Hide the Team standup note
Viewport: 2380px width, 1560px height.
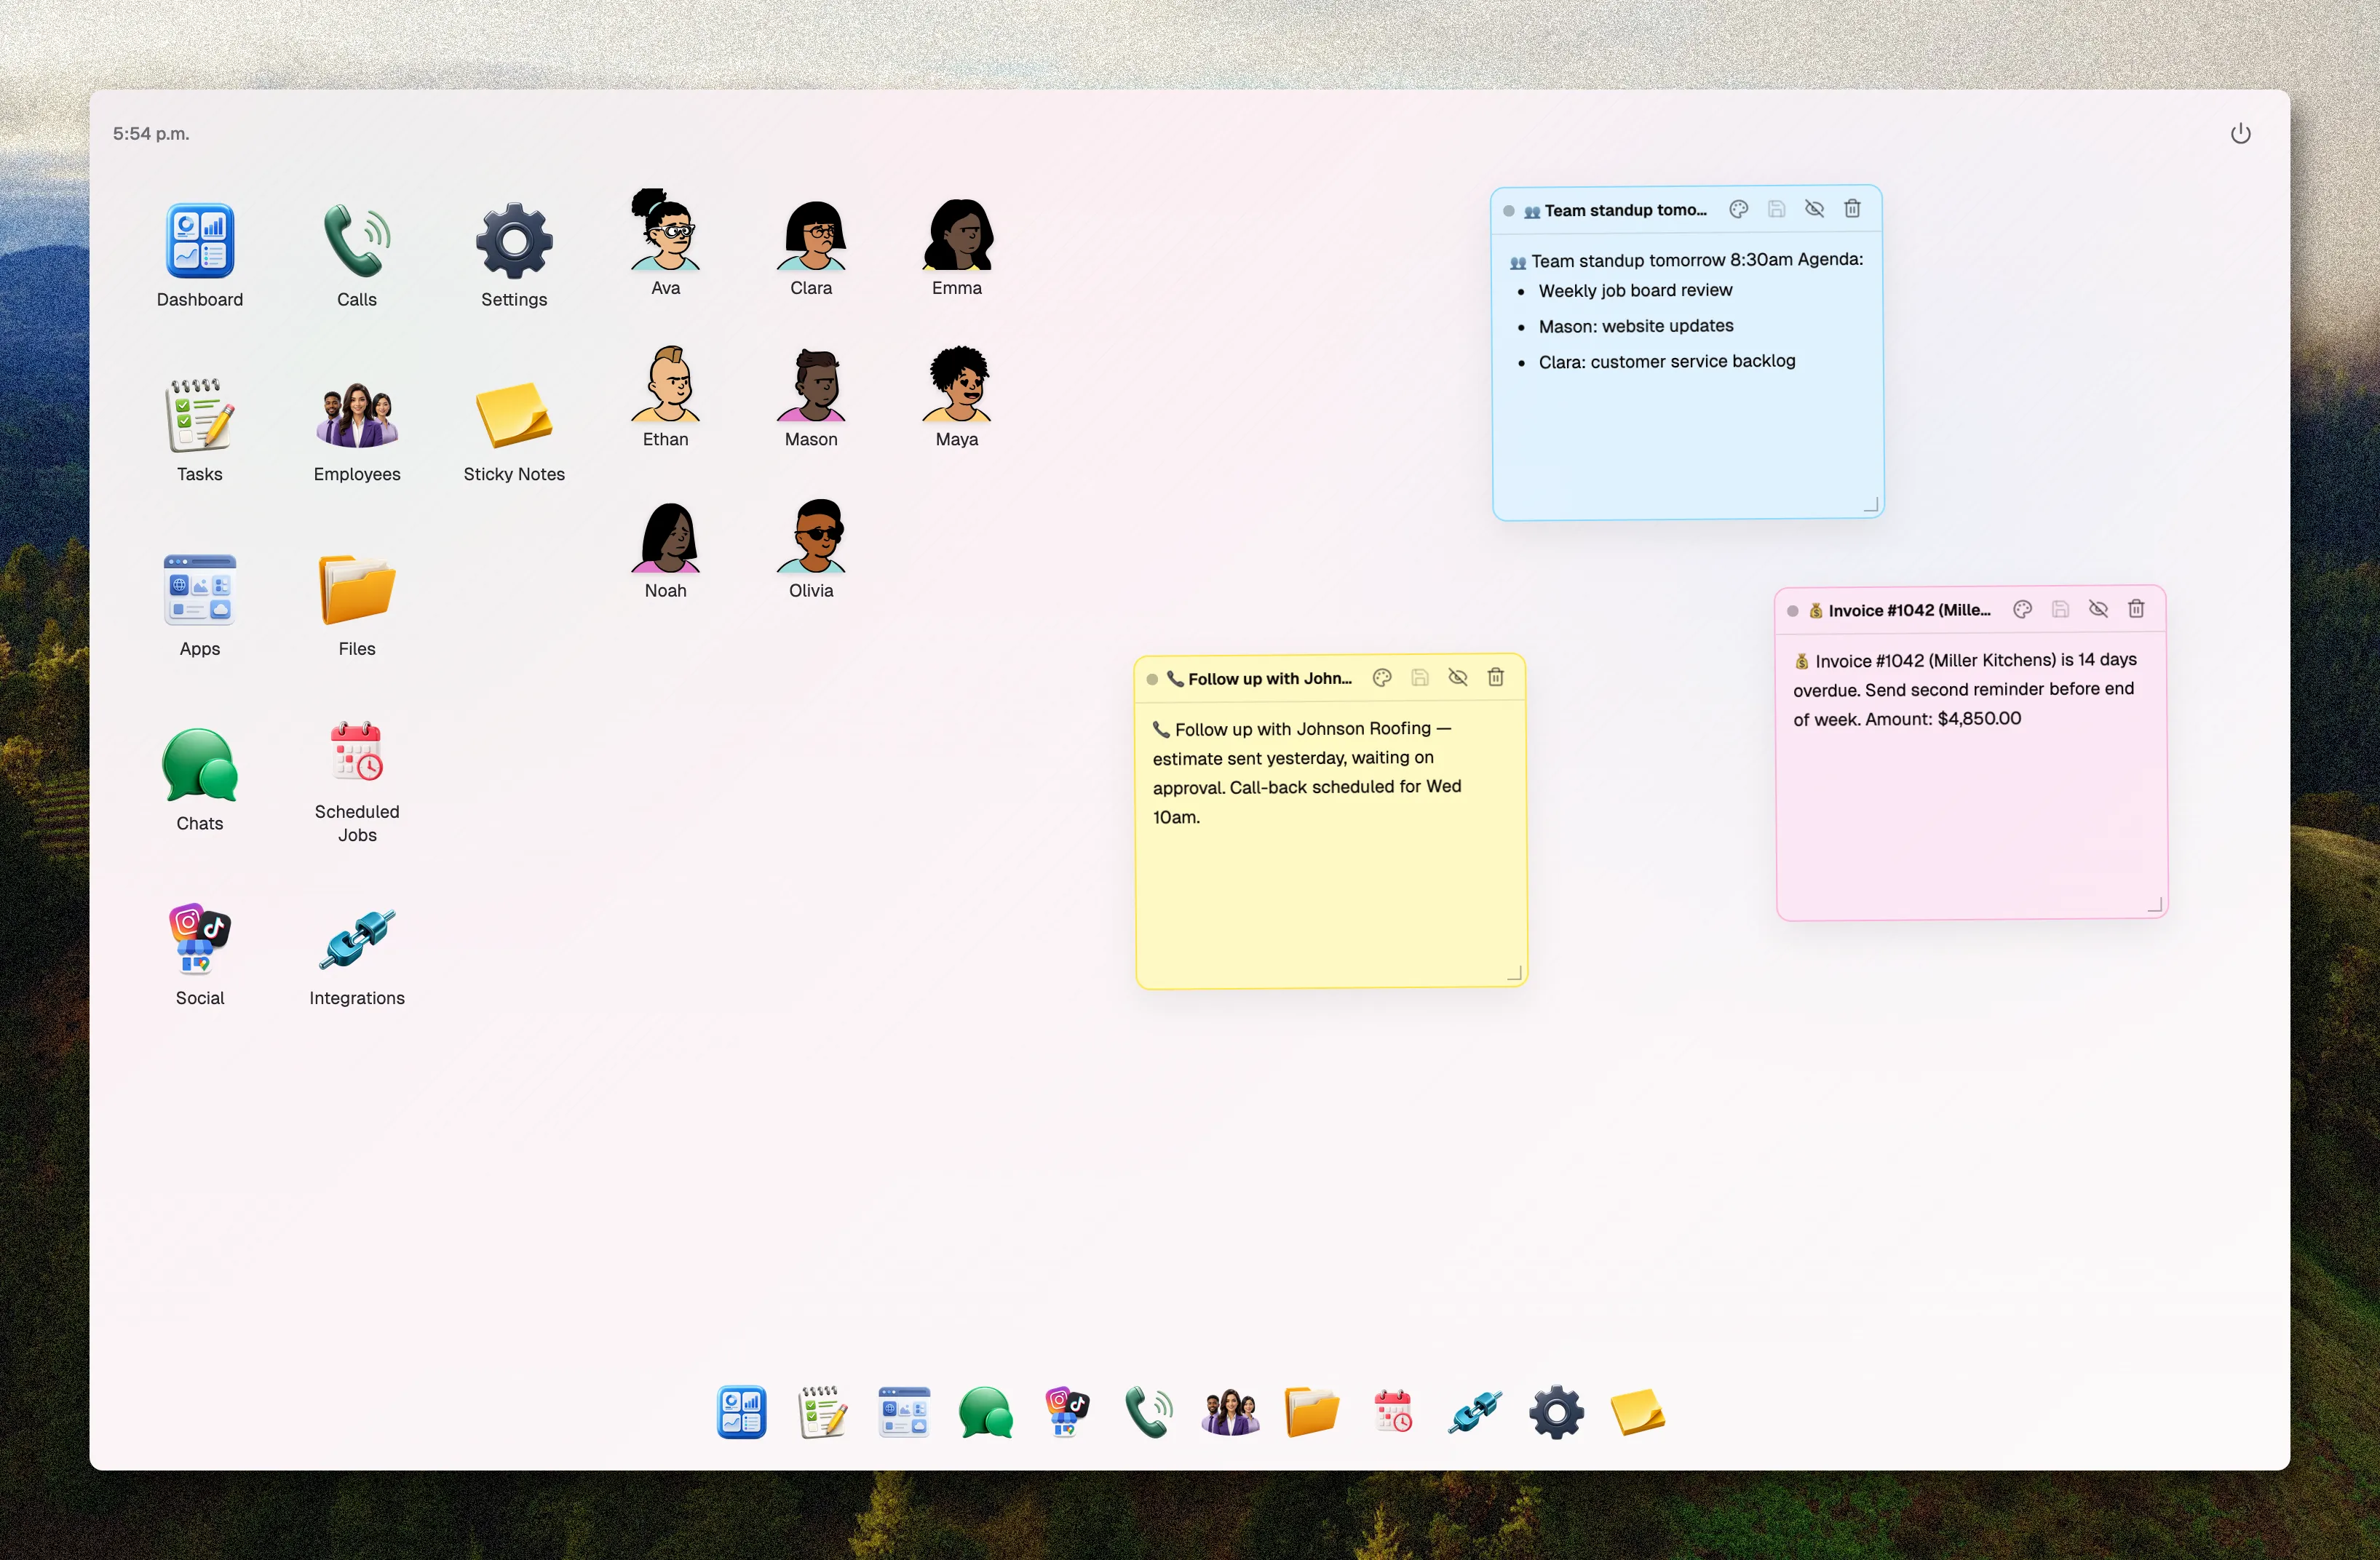[1814, 209]
